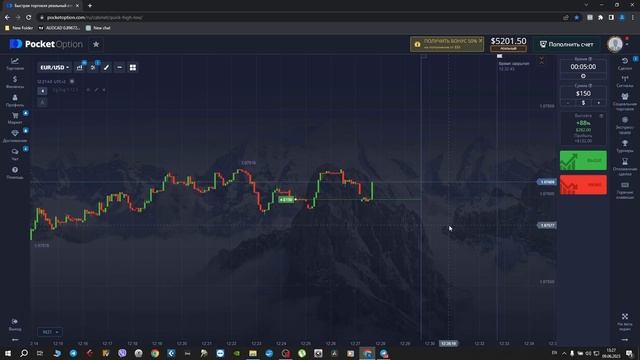Open Windows Start menu
The width and height of the screenshot is (640, 360).
tap(8, 353)
